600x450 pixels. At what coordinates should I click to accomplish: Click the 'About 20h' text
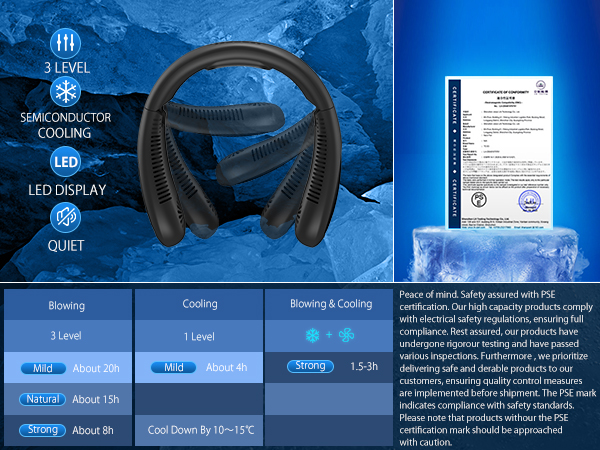click(96, 368)
